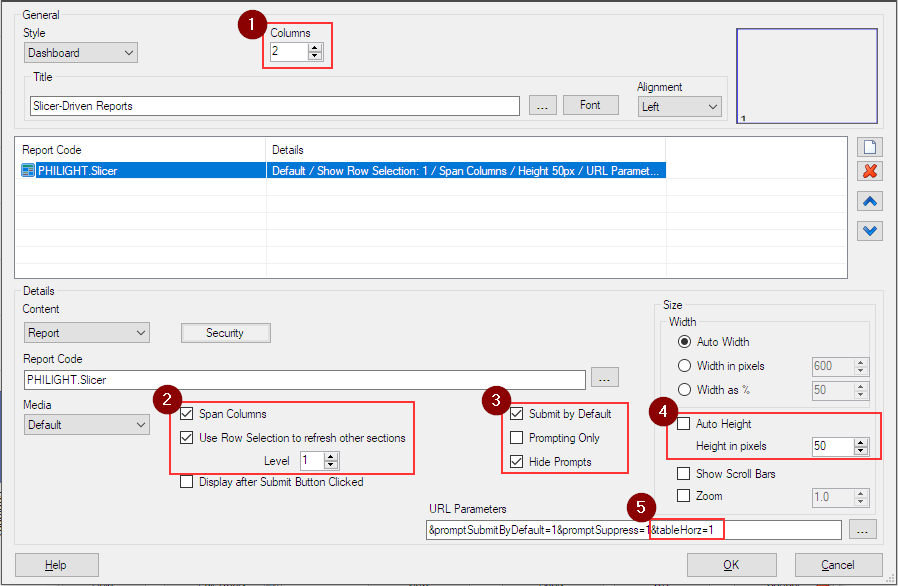The width and height of the screenshot is (898, 586).
Task: Click the Default / Show Row Selection details cell
Action: tap(466, 170)
